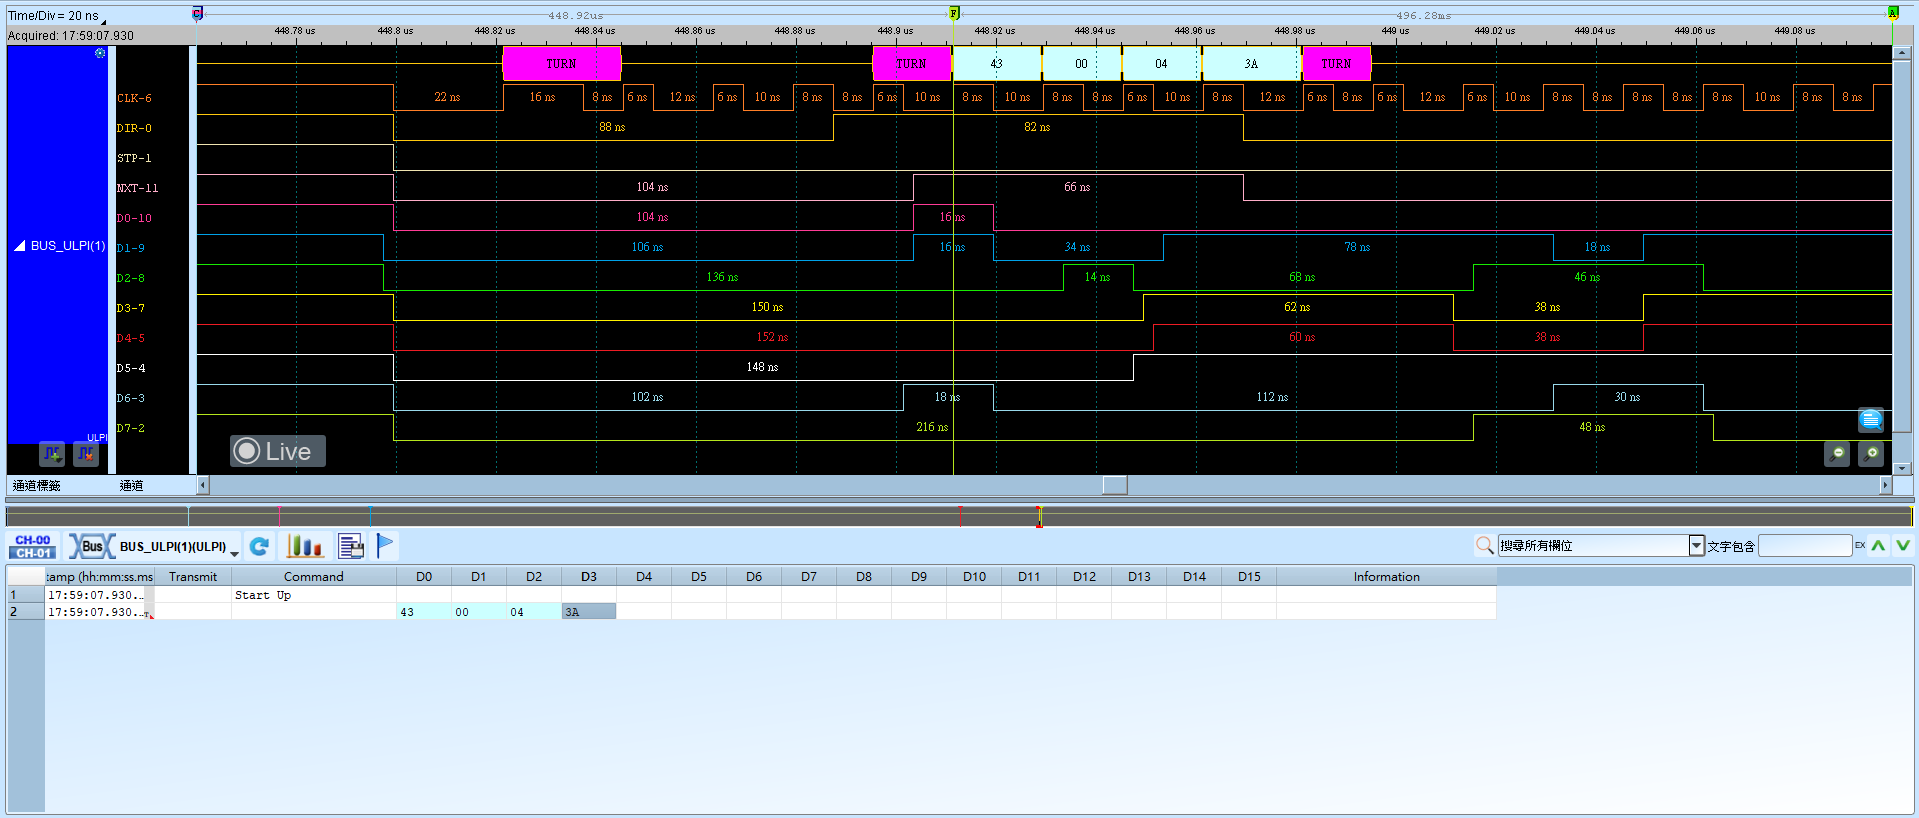
Task: Click the Command column header
Action: (x=313, y=577)
